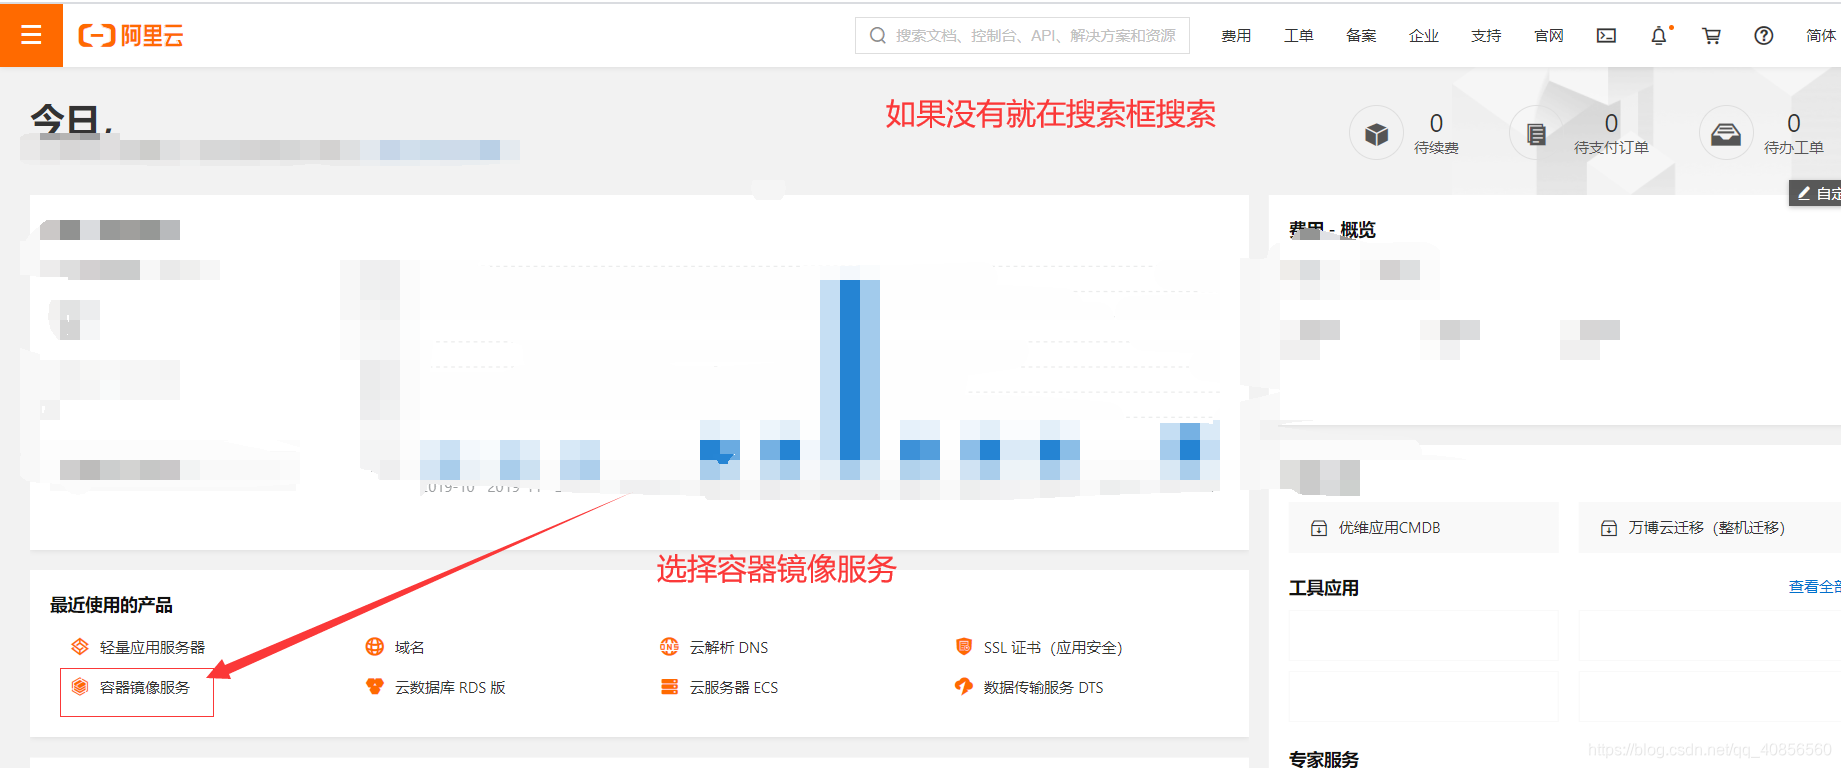1841x768 pixels.
Task: Open 云解析 DNS product
Action: point(729,647)
